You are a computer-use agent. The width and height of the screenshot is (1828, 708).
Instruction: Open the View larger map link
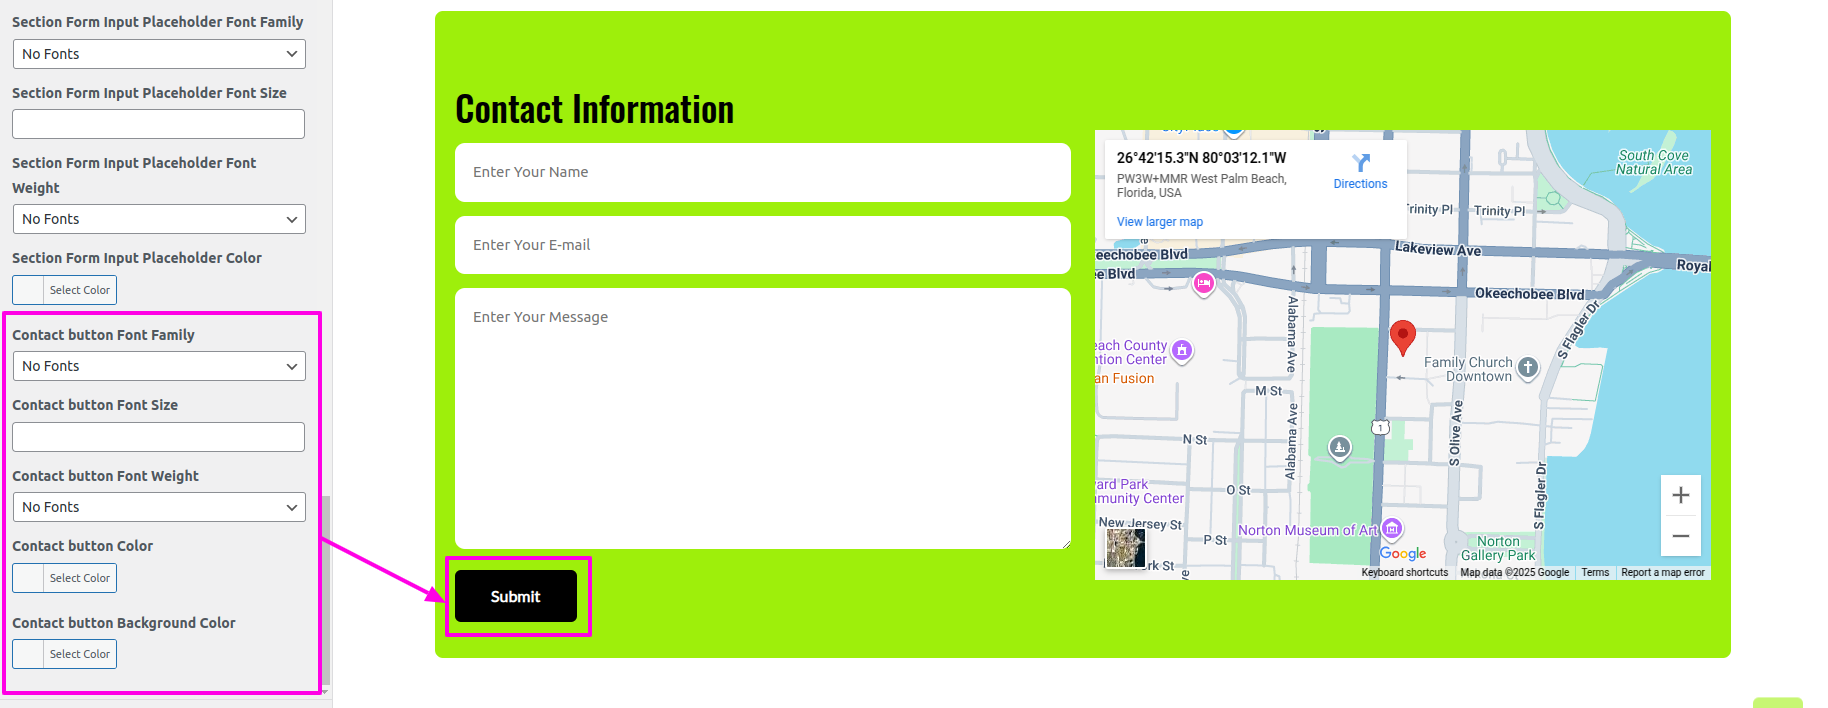coord(1159,222)
